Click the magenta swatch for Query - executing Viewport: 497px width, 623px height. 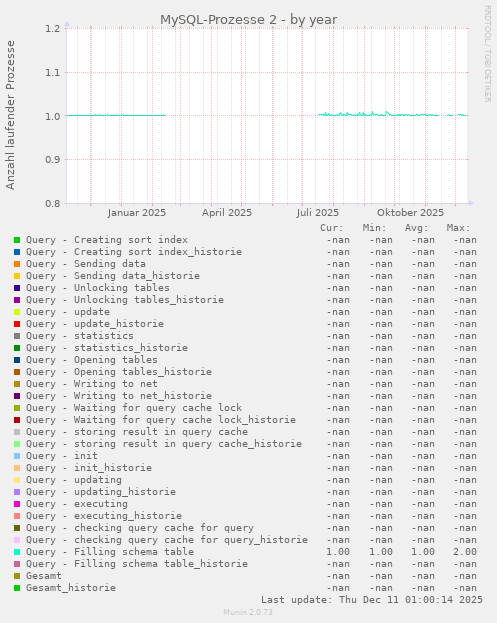17,504
